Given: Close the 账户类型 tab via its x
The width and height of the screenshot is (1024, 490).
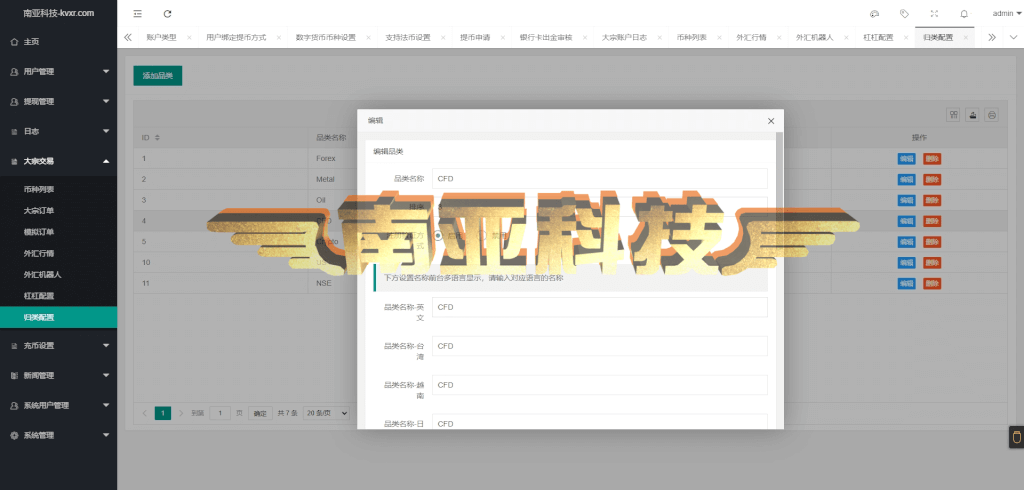Looking at the screenshot, I should 189,38.
